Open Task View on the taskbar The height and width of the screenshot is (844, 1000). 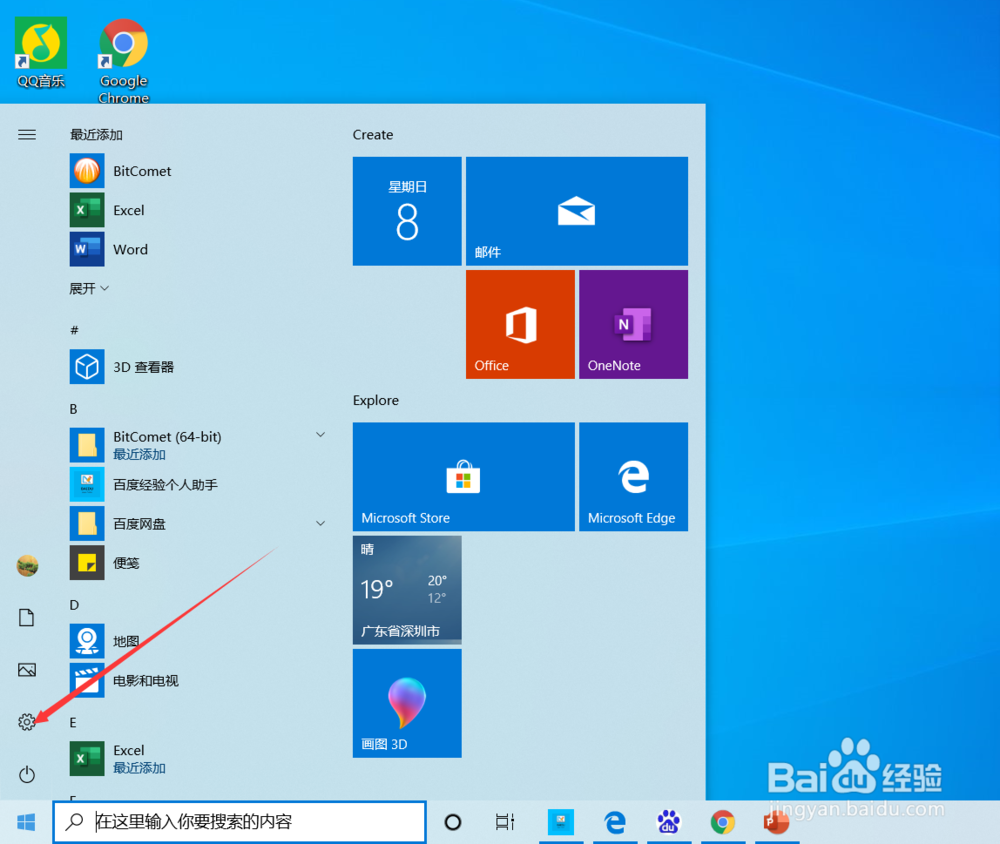[505, 822]
